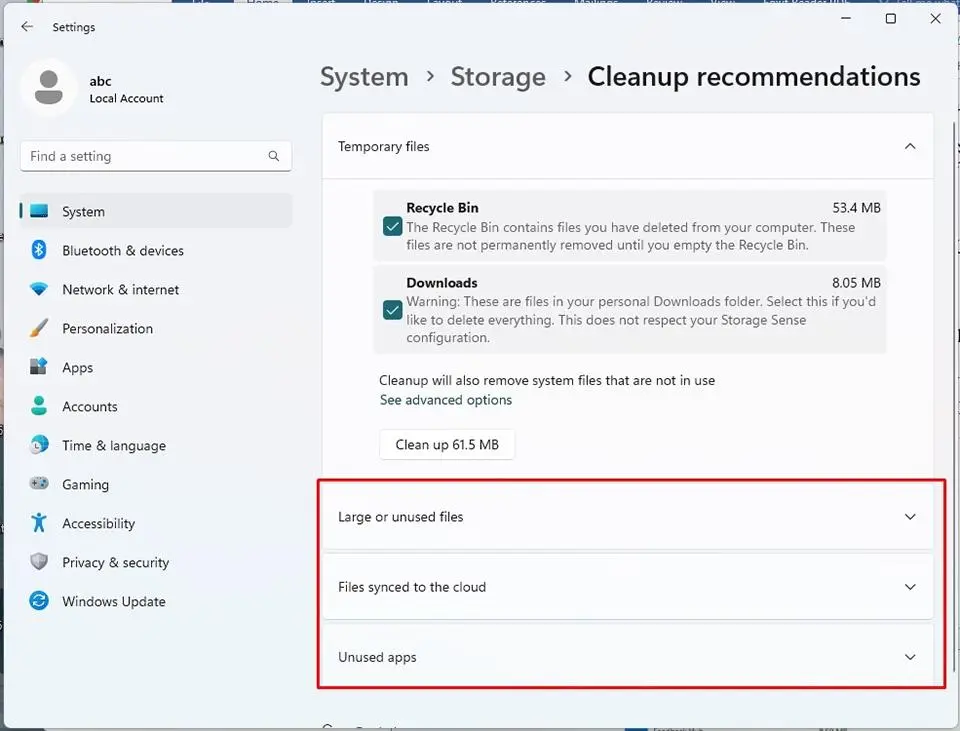Click the Personalization paintbrush icon

point(39,328)
